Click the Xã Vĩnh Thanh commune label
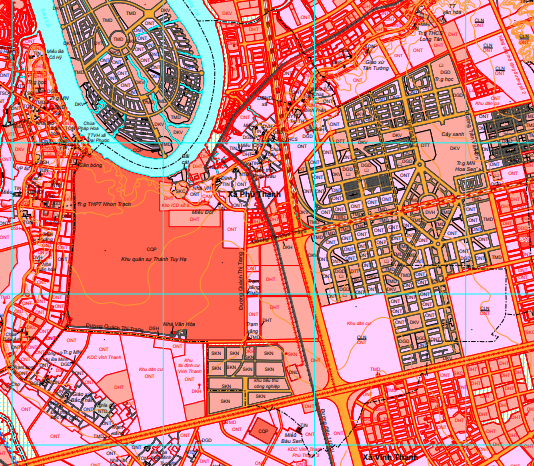This screenshot has height=466, width=534. coord(390,457)
